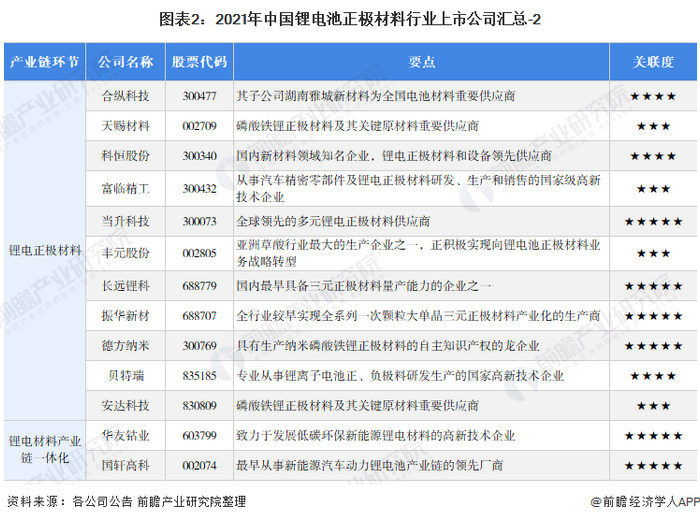
Task: Select stock code '002709'
Action: pyautogui.click(x=200, y=126)
